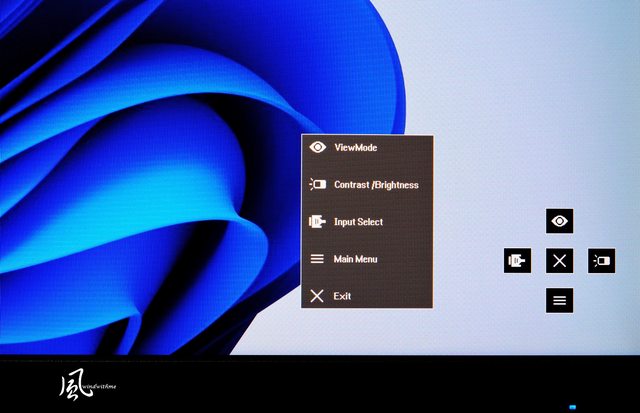Click the hamburger icon beside Main Menu
The image size is (640, 413).
coord(317,259)
